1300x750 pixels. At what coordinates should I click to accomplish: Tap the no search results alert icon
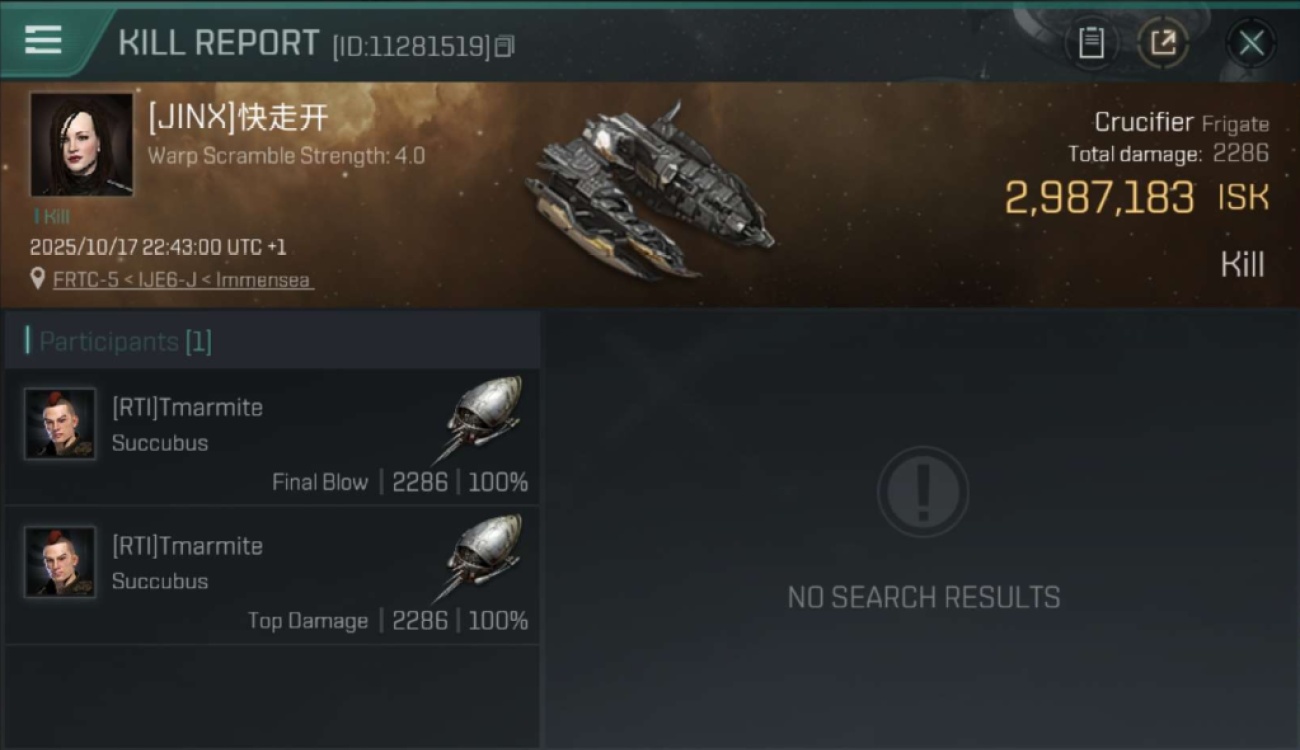pos(922,491)
